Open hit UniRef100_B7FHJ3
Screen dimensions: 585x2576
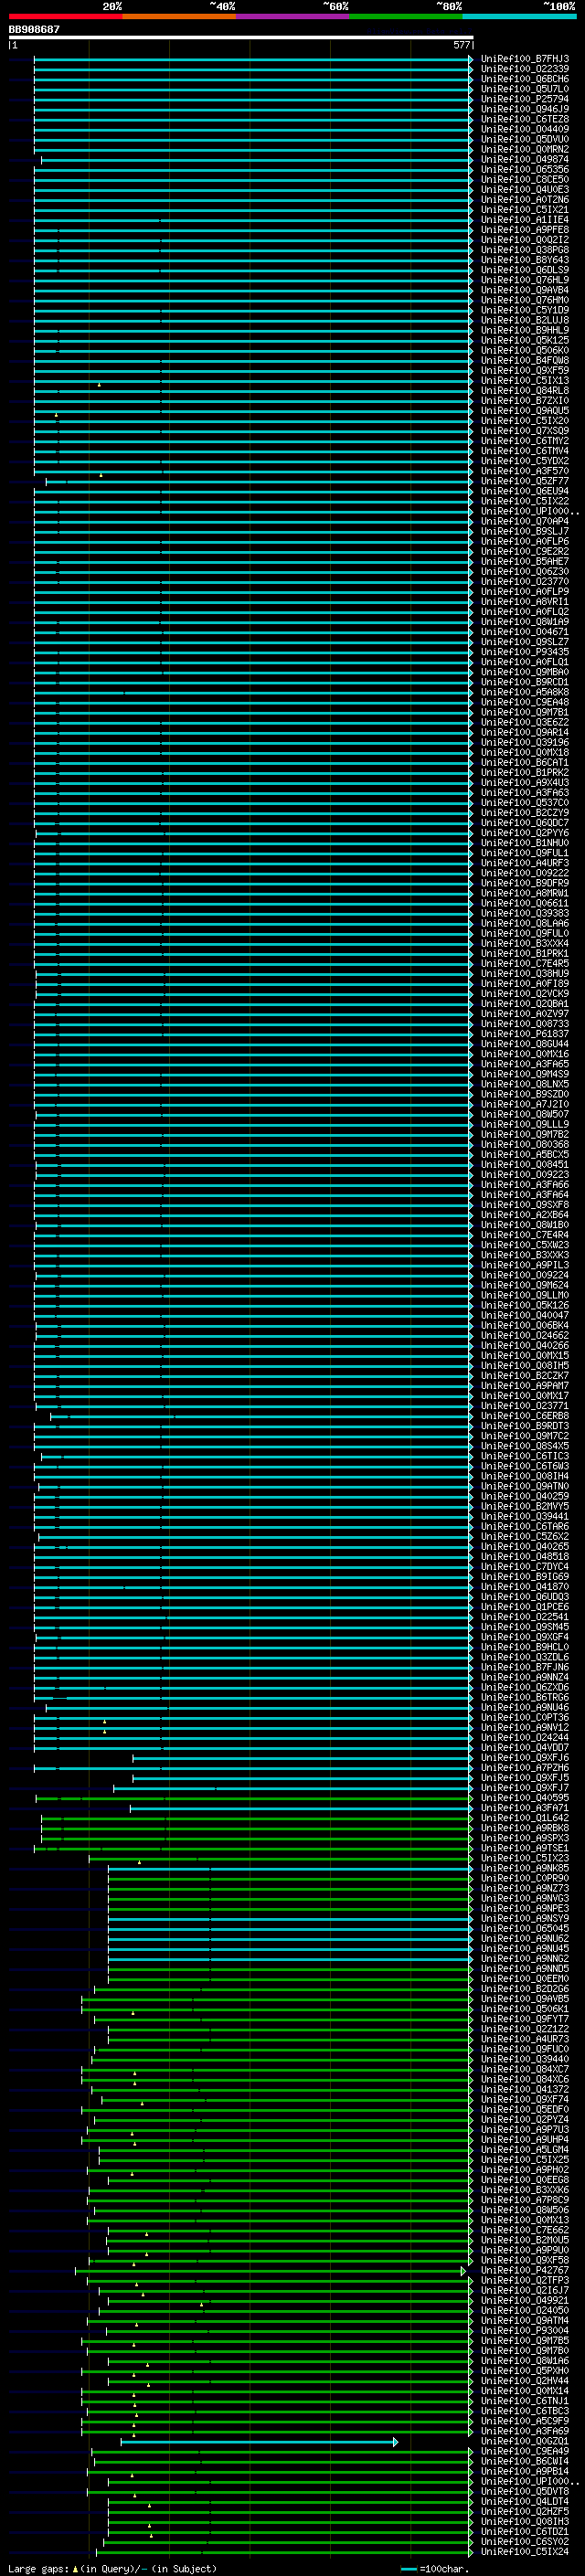coord(524,59)
